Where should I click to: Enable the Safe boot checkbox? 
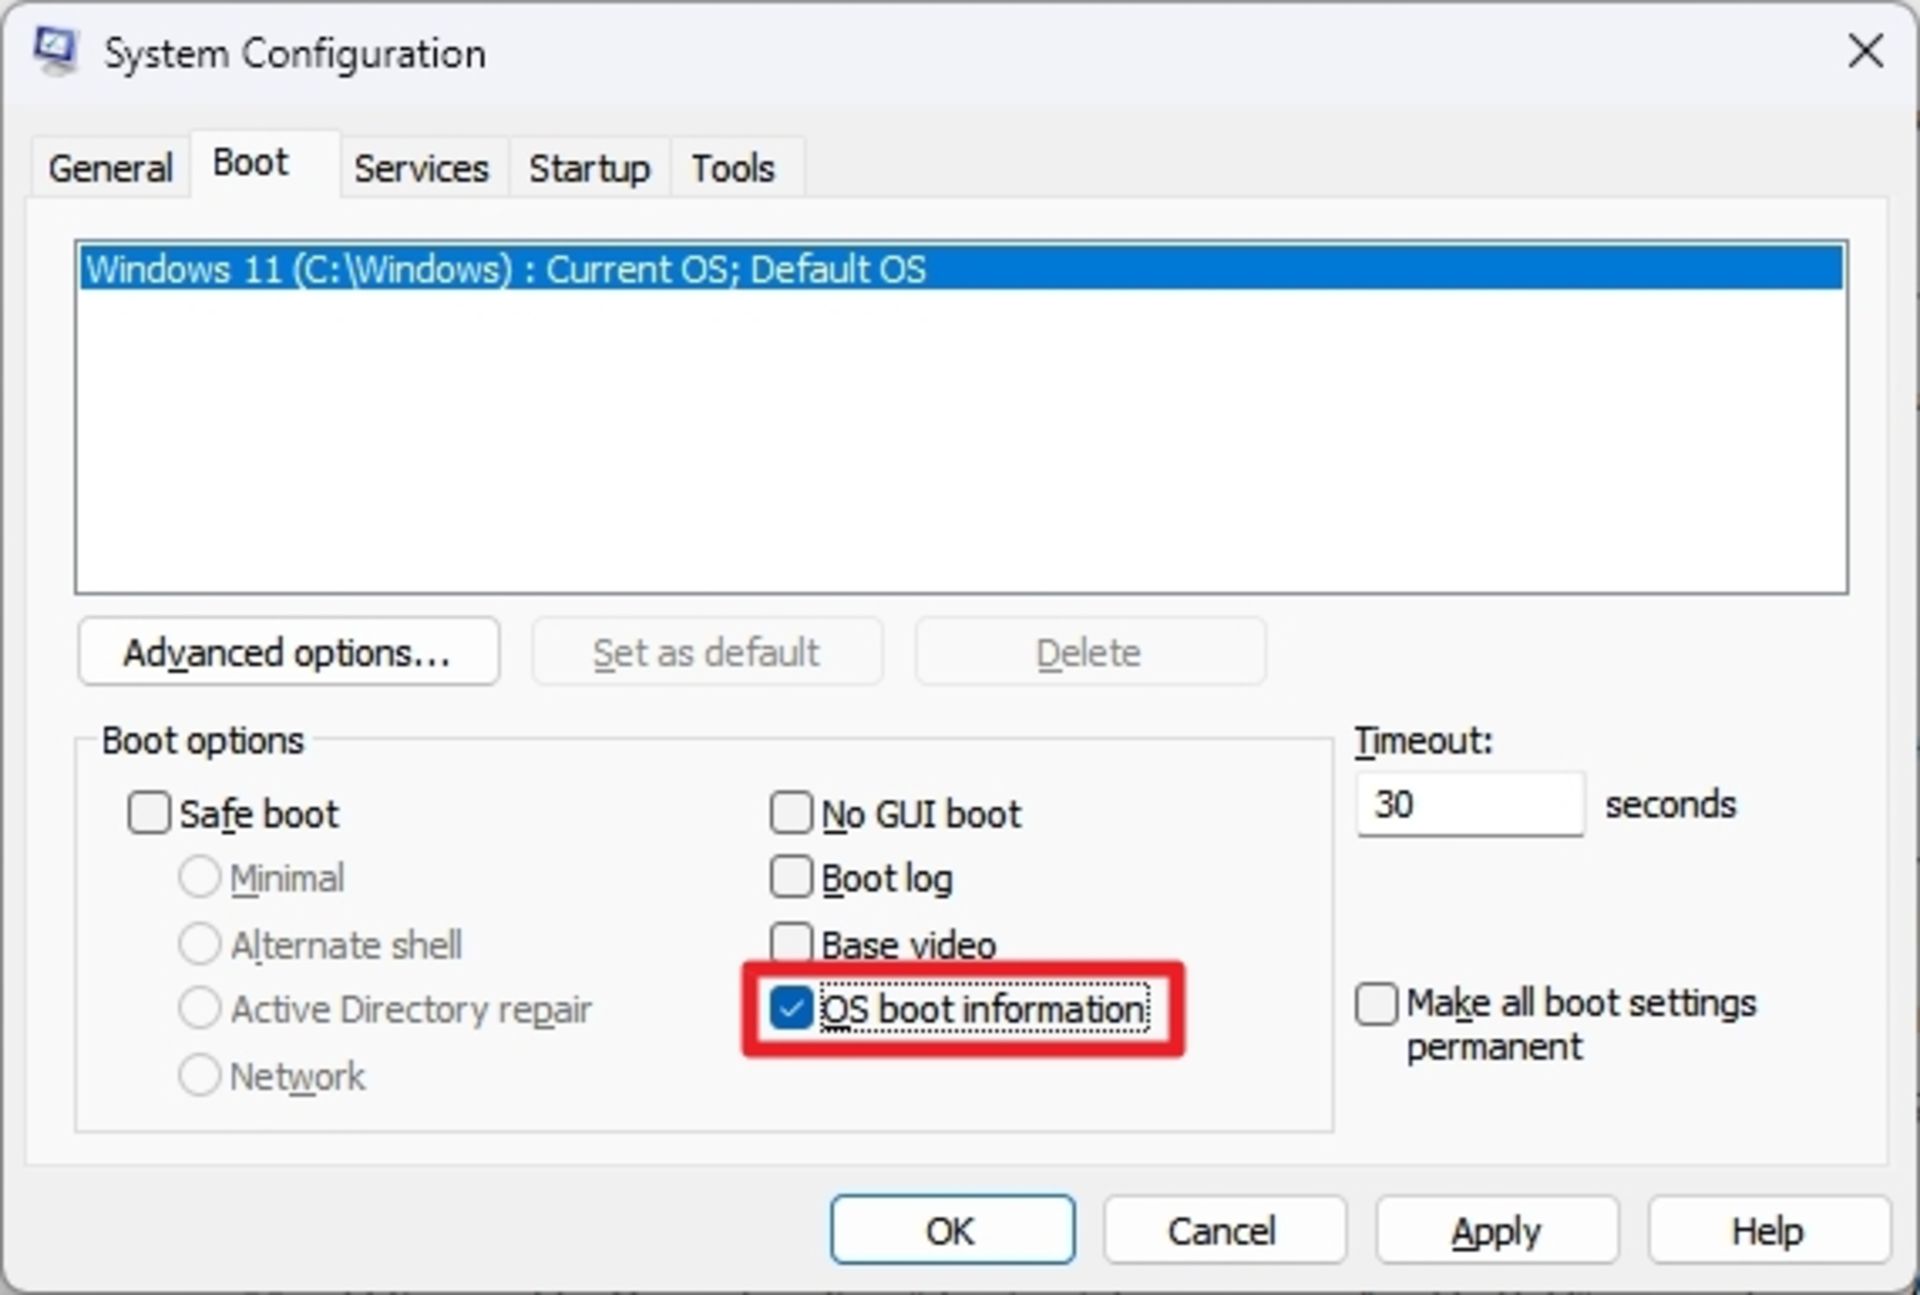coord(148,813)
